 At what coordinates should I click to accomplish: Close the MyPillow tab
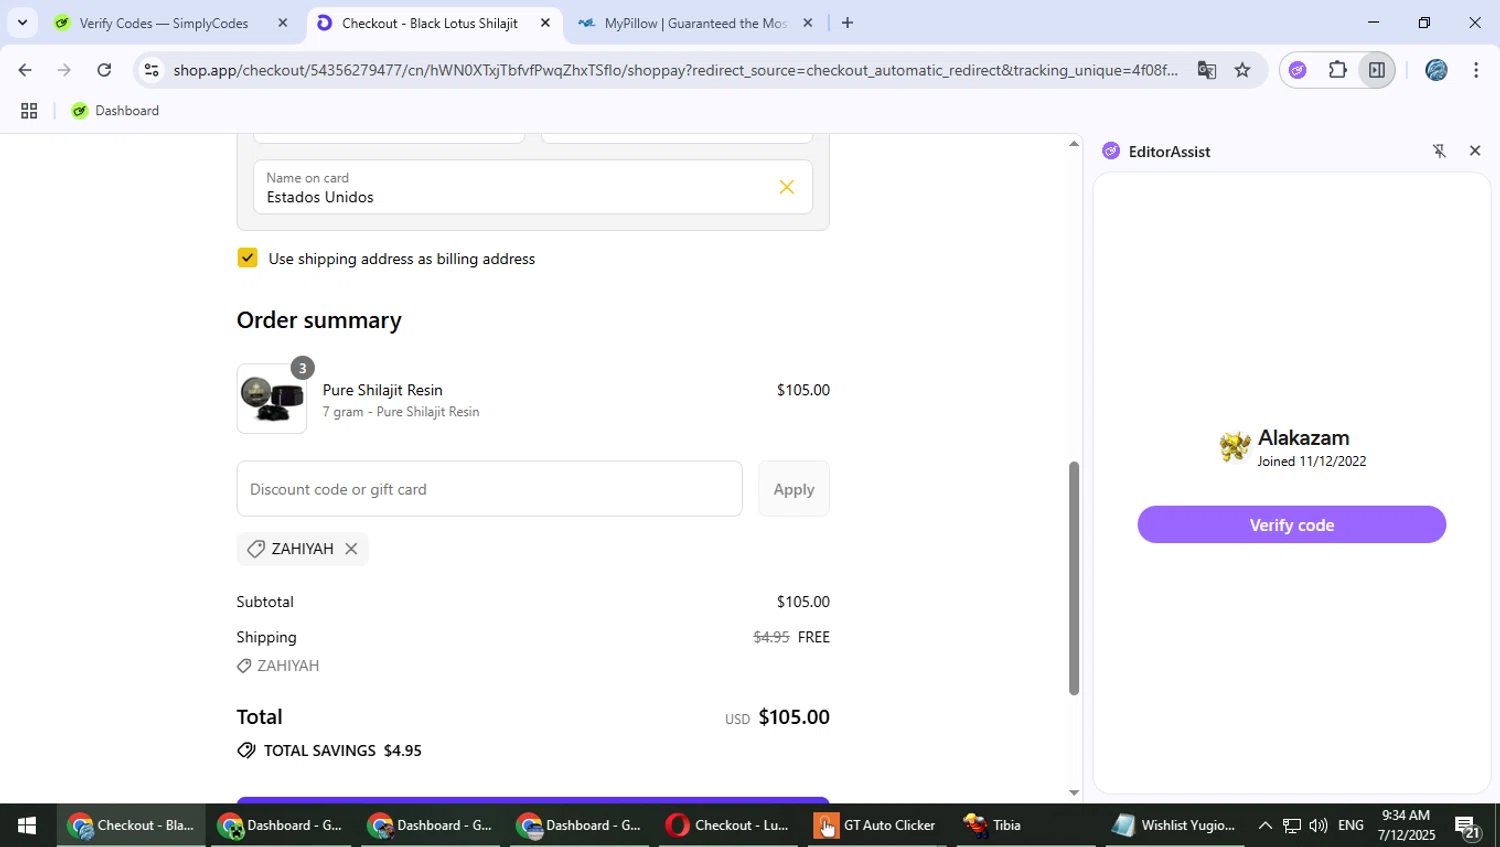tap(808, 23)
